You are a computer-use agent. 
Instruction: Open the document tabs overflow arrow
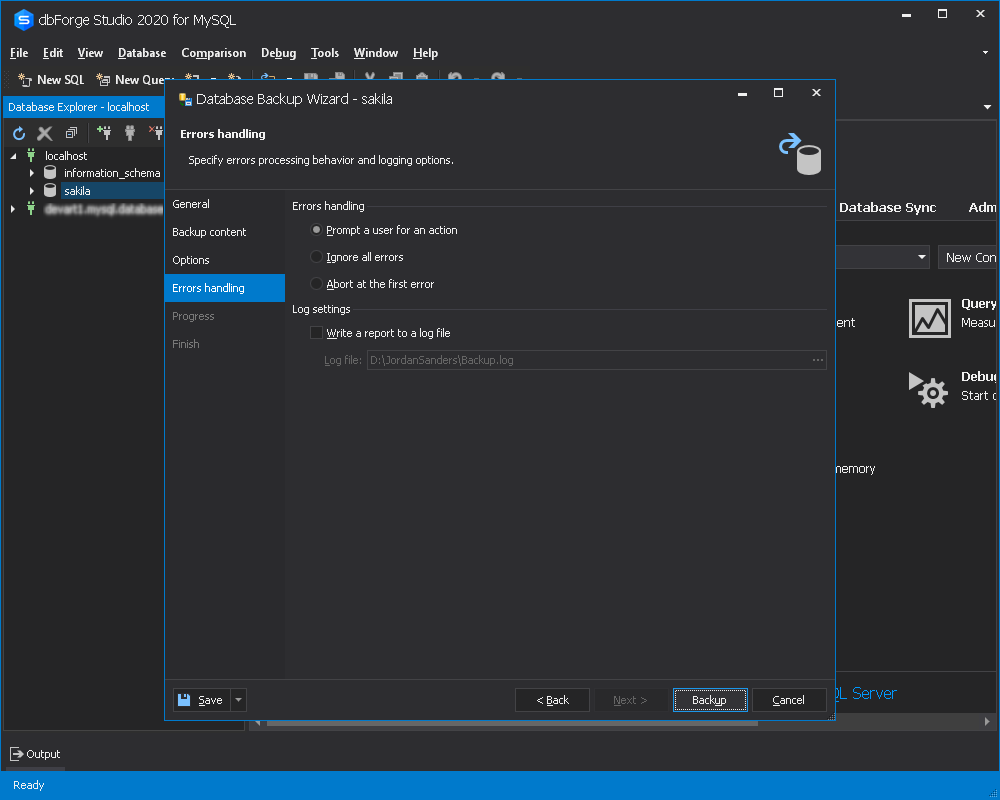987,107
